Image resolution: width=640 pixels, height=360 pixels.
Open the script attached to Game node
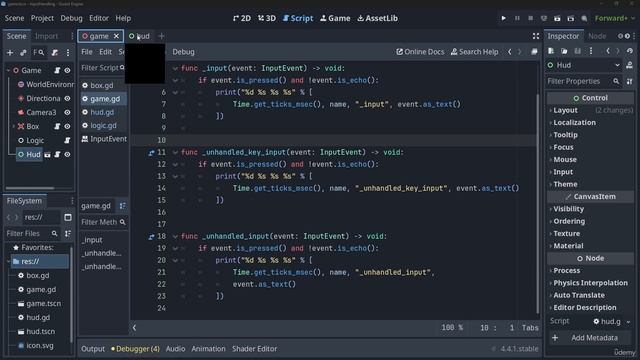pyautogui.click(x=57, y=70)
